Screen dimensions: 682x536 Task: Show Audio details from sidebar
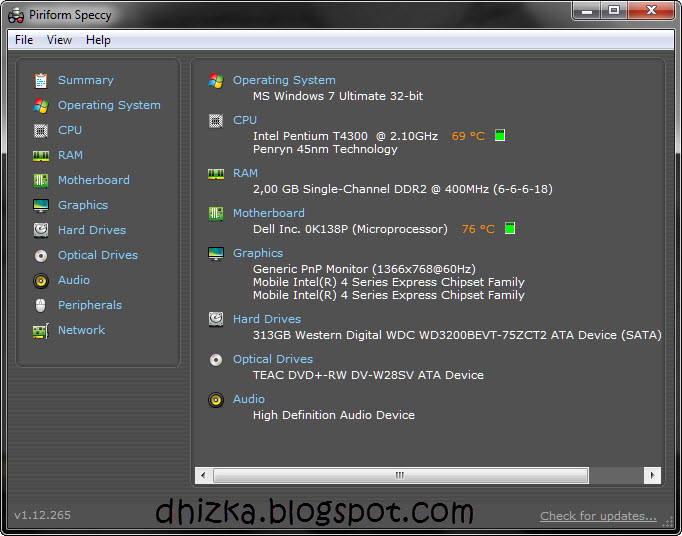tap(74, 280)
